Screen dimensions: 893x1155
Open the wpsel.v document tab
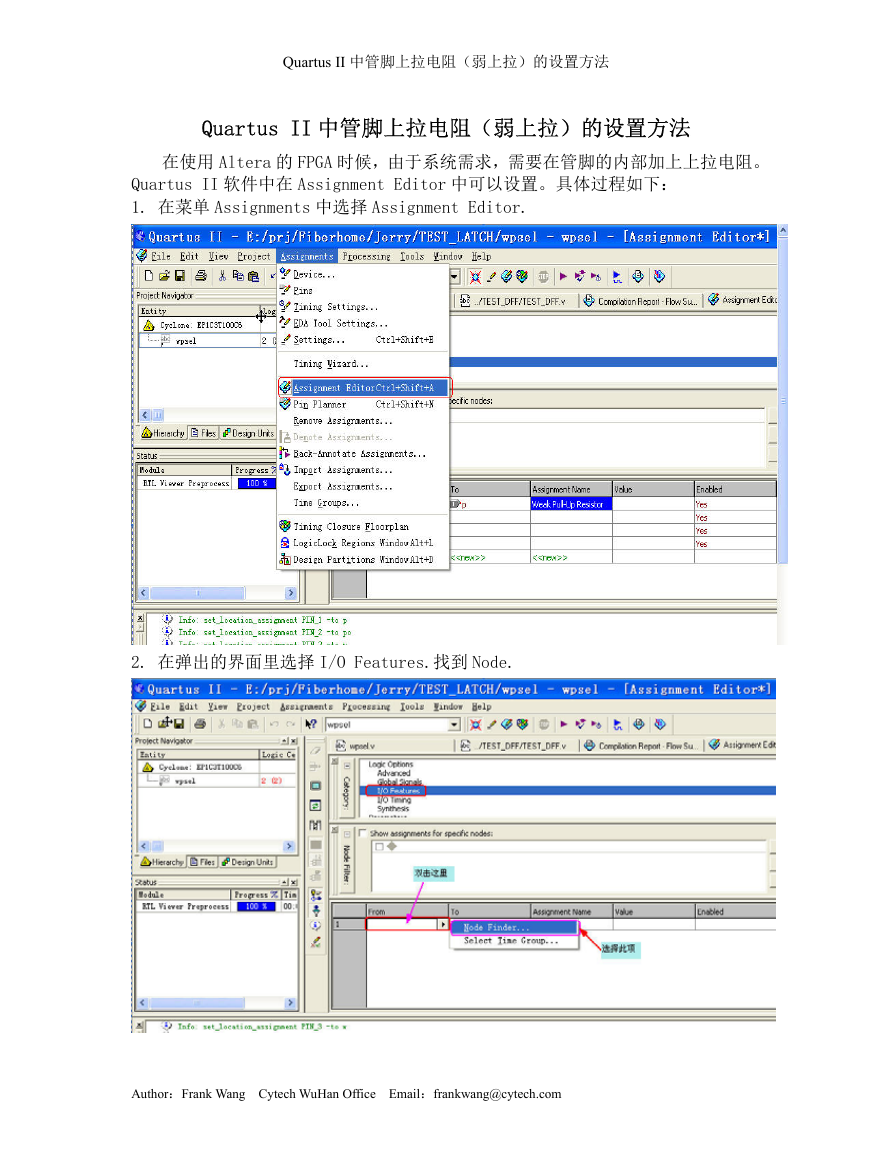point(356,745)
